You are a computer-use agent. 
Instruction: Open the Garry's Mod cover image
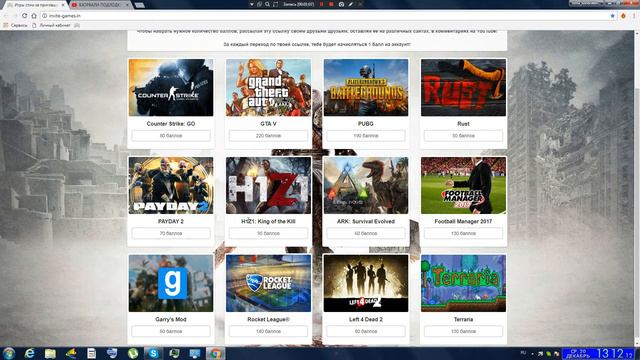[x=171, y=283]
